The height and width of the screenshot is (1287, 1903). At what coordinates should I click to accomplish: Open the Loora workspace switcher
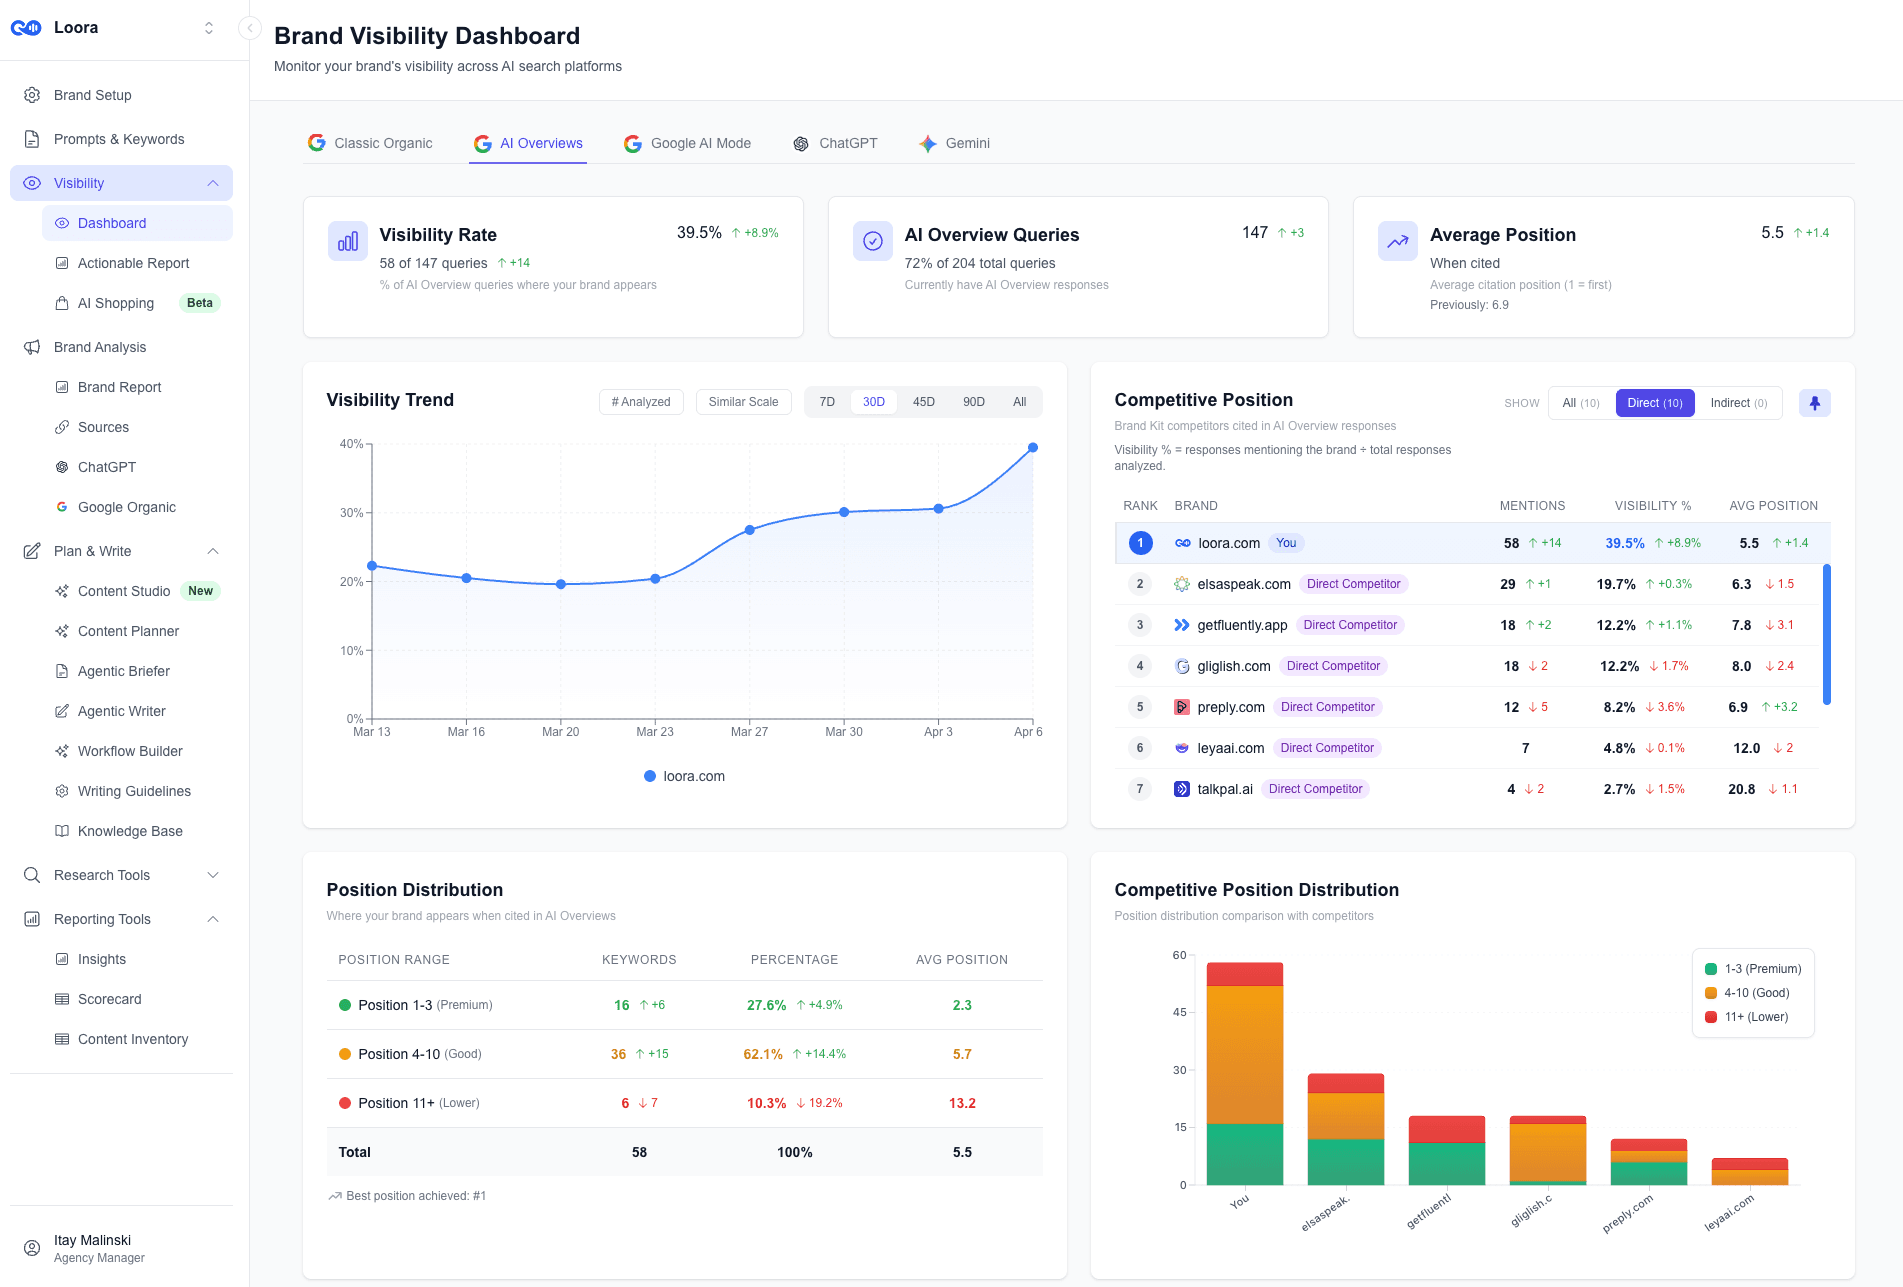point(208,27)
